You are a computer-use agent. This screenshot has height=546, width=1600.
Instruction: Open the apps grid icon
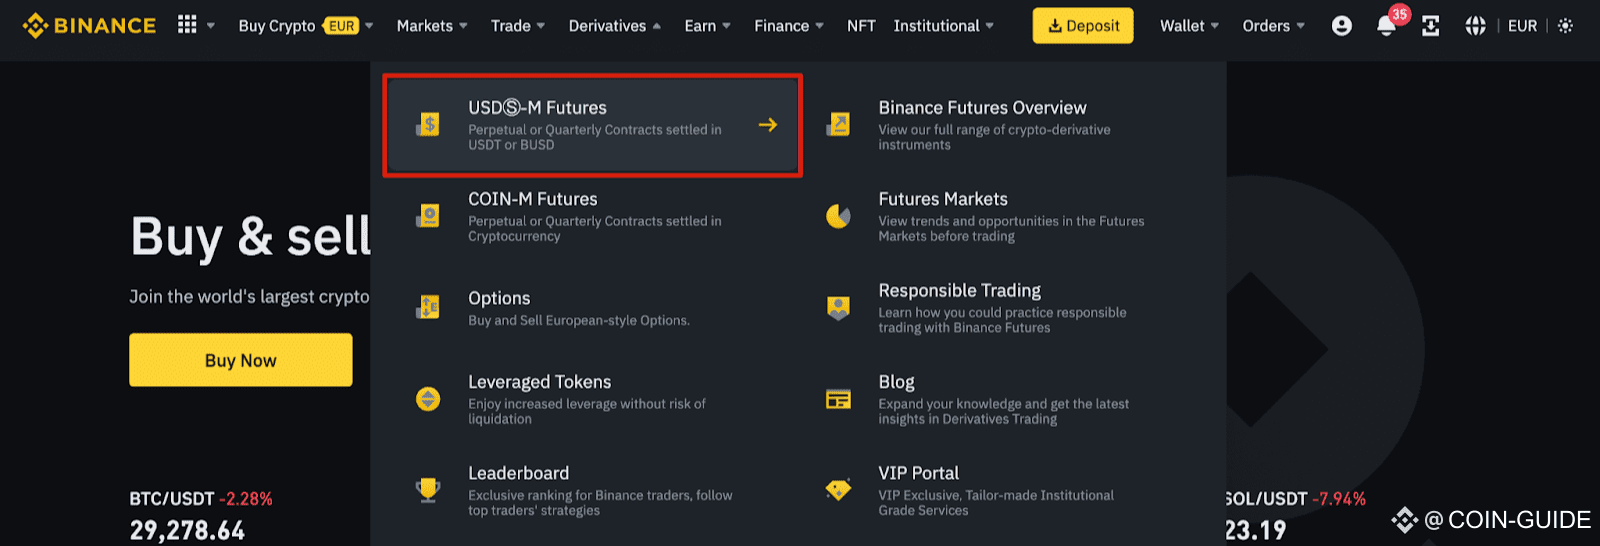(187, 25)
